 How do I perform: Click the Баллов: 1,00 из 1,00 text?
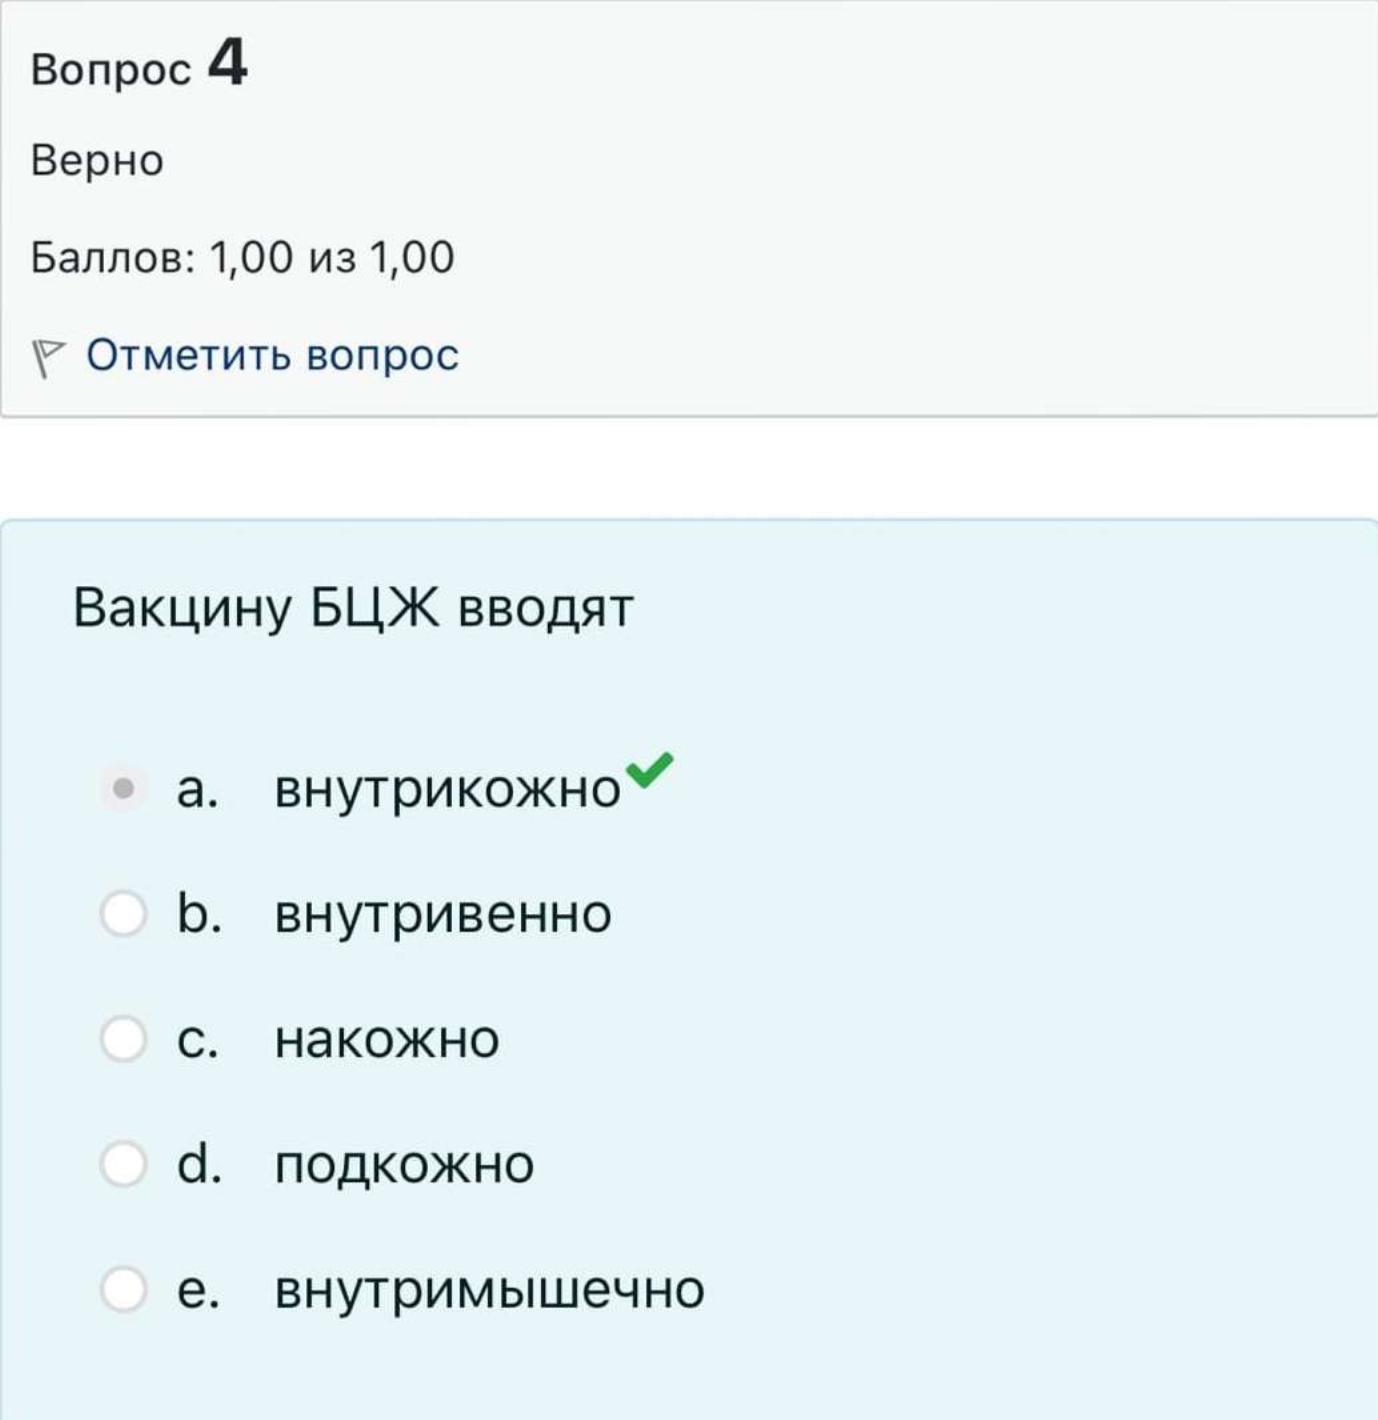pyautogui.click(x=243, y=258)
